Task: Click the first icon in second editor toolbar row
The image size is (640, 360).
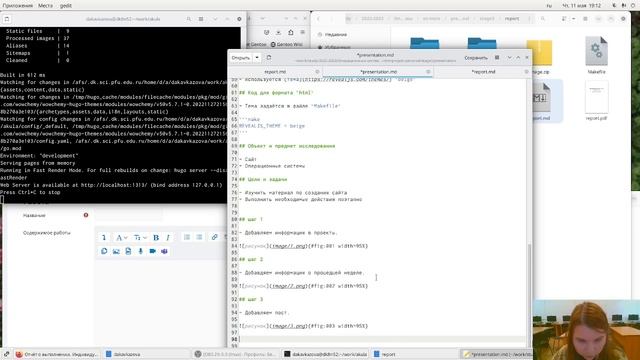Action: pos(104,251)
